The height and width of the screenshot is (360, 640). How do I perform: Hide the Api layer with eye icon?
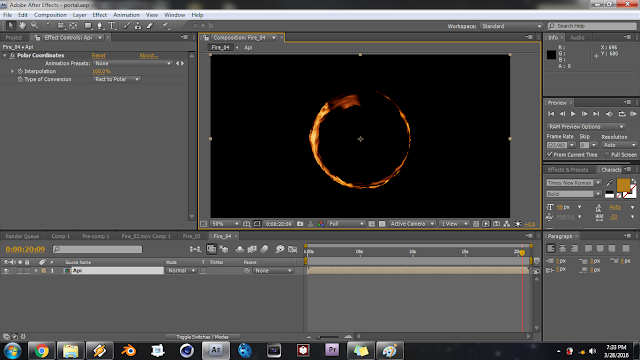(6, 271)
